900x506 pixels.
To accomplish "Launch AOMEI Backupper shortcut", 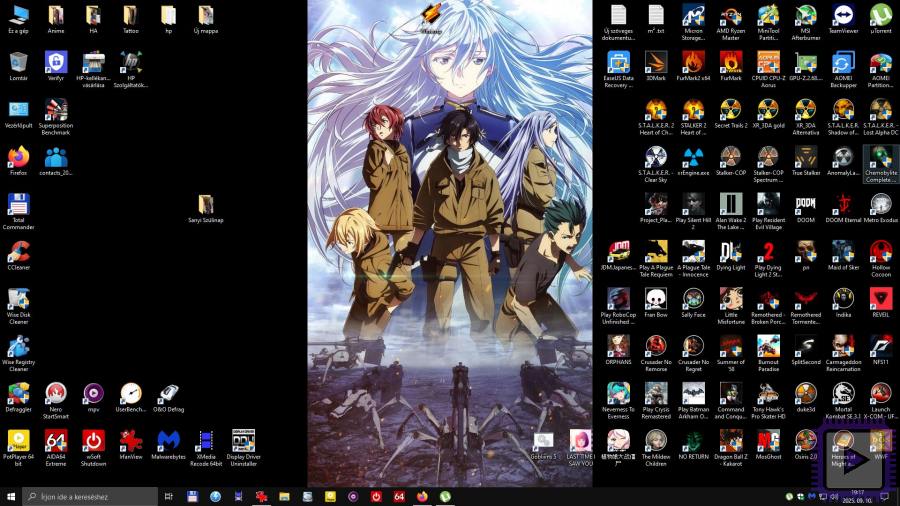I will point(843,70).
